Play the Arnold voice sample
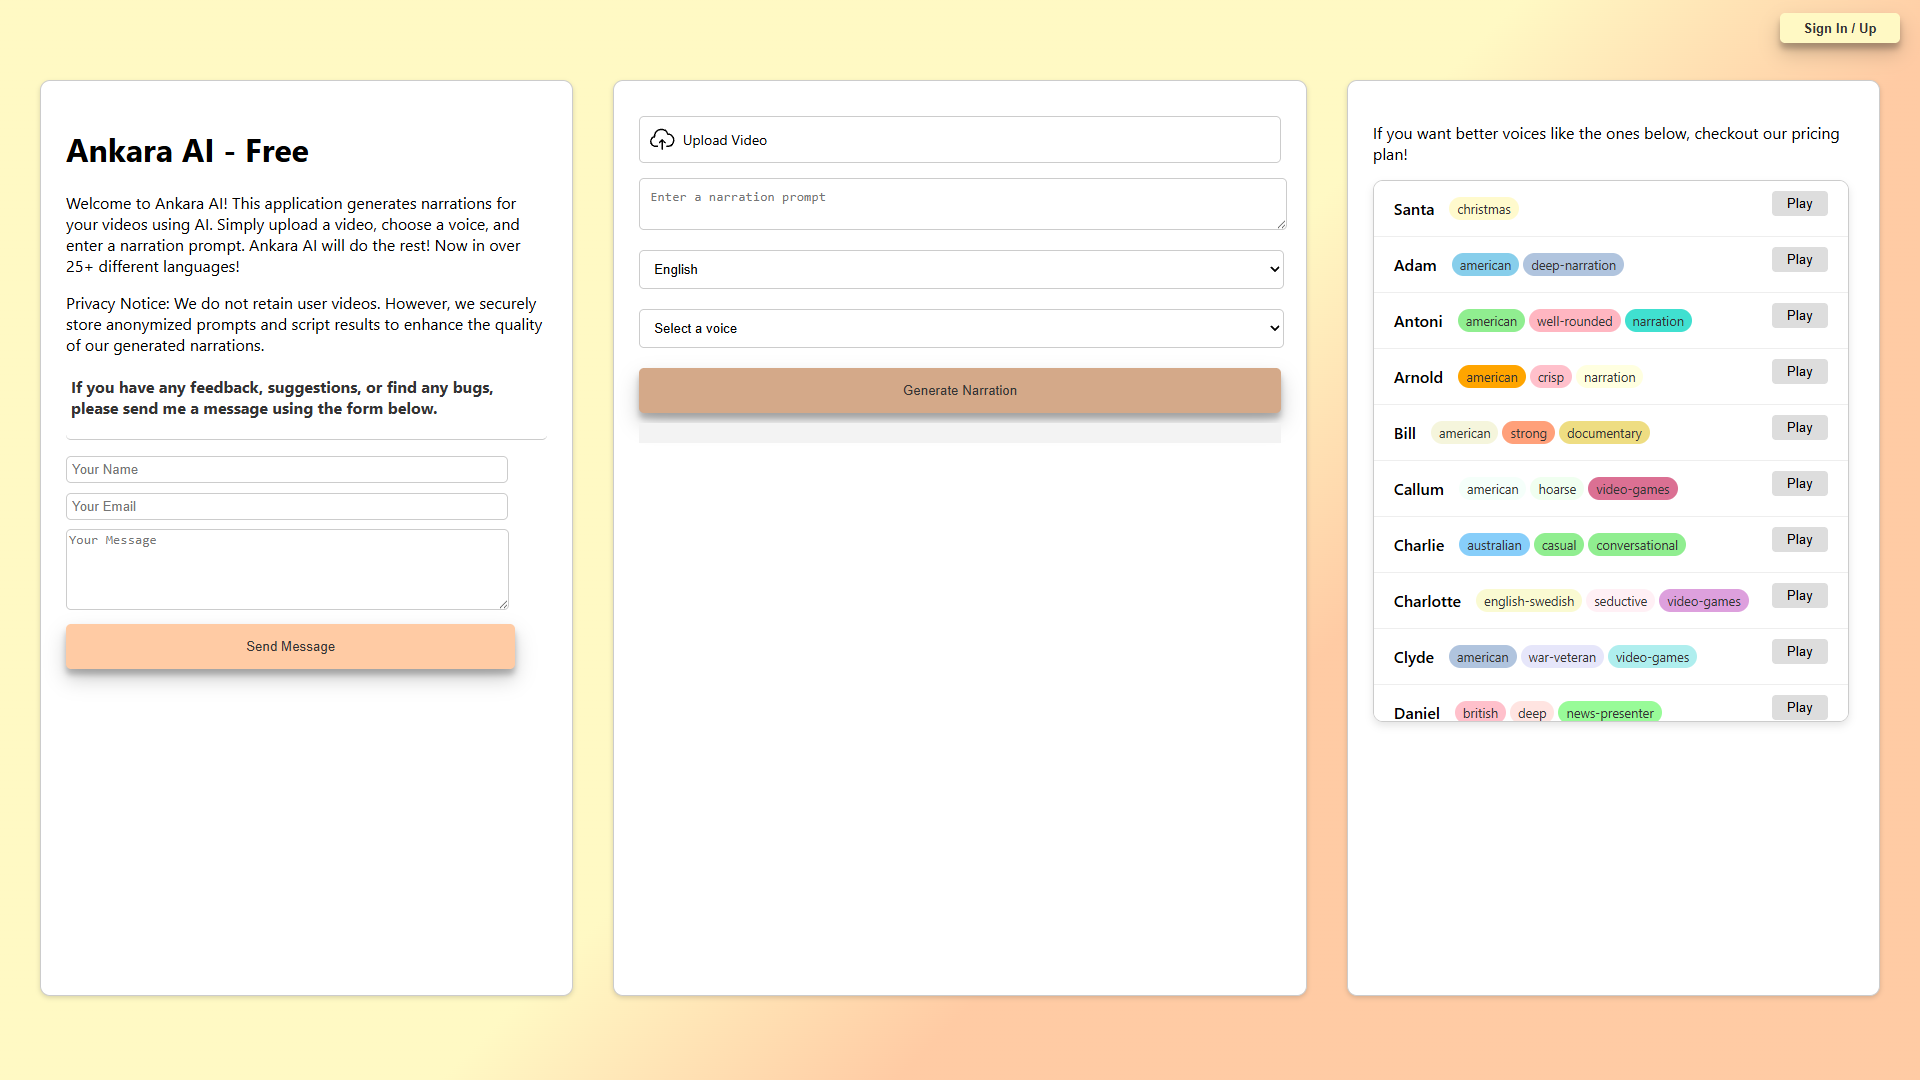The height and width of the screenshot is (1080, 1920). [x=1799, y=372]
